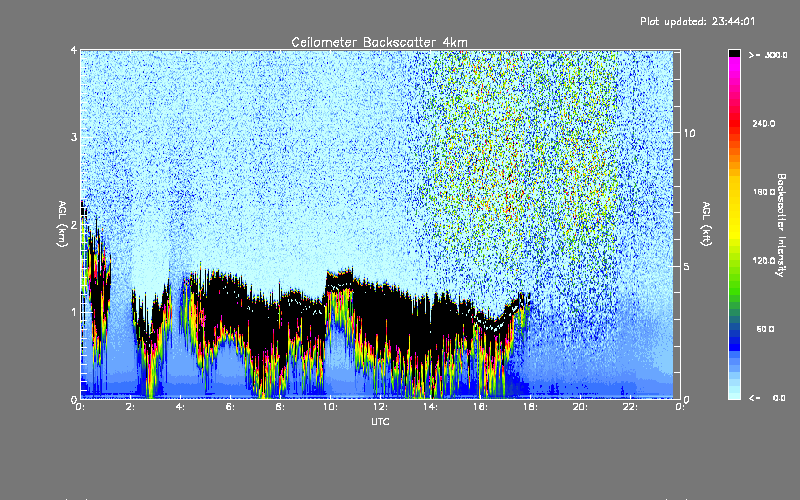
Task: Click the left 'AGL (km)' axis label
Action: pyautogui.click(x=62, y=224)
